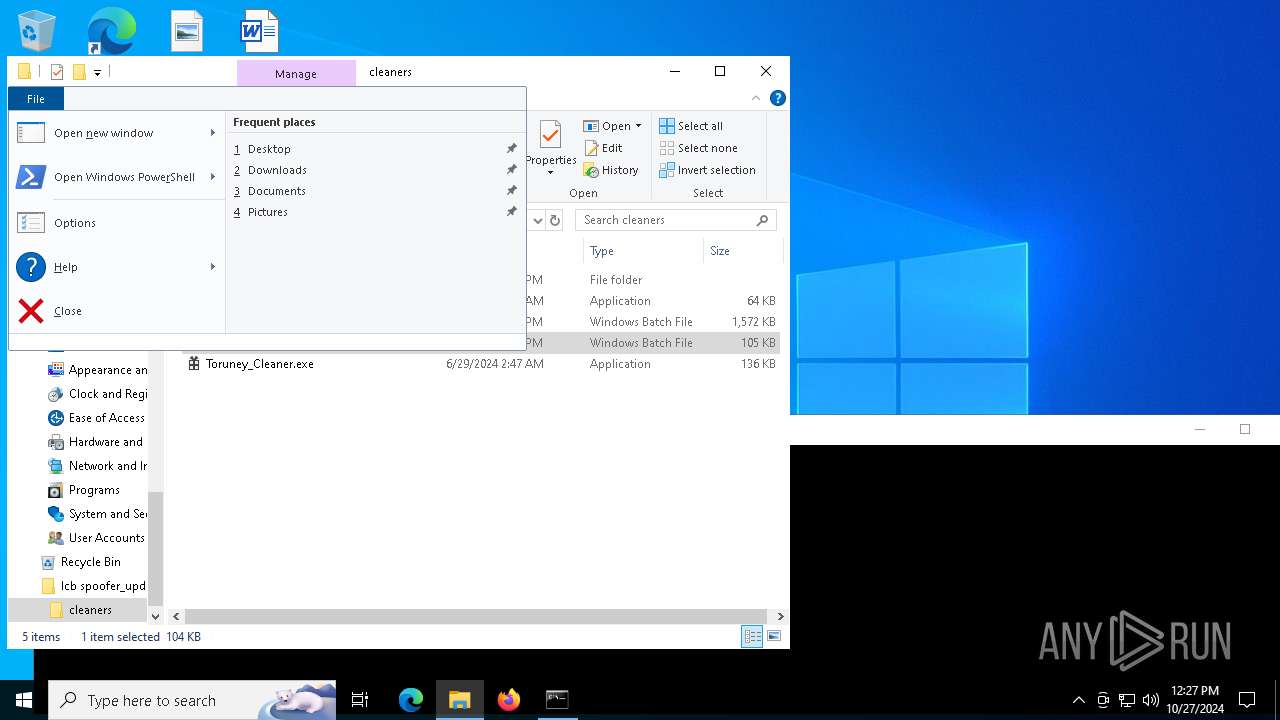
Task: Switch to the Manage ribbon tab
Action: (296, 74)
